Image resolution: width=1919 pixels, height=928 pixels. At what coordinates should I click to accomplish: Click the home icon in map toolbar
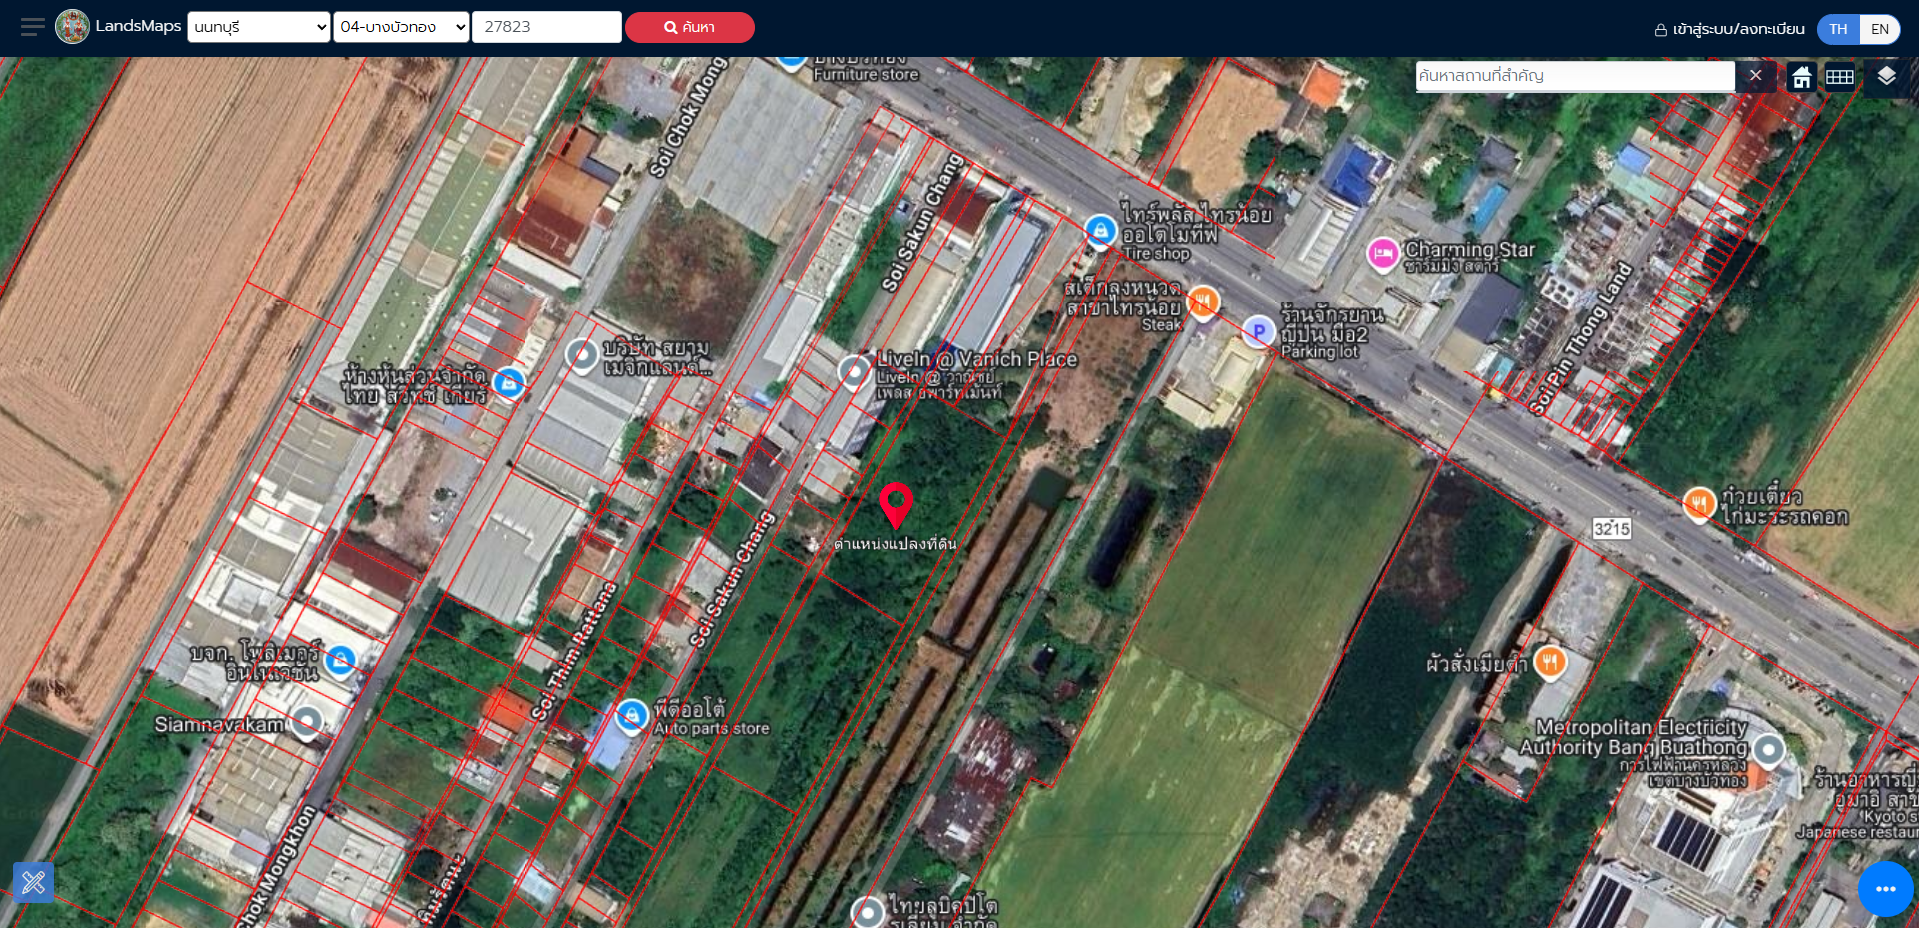pyautogui.click(x=1801, y=77)
